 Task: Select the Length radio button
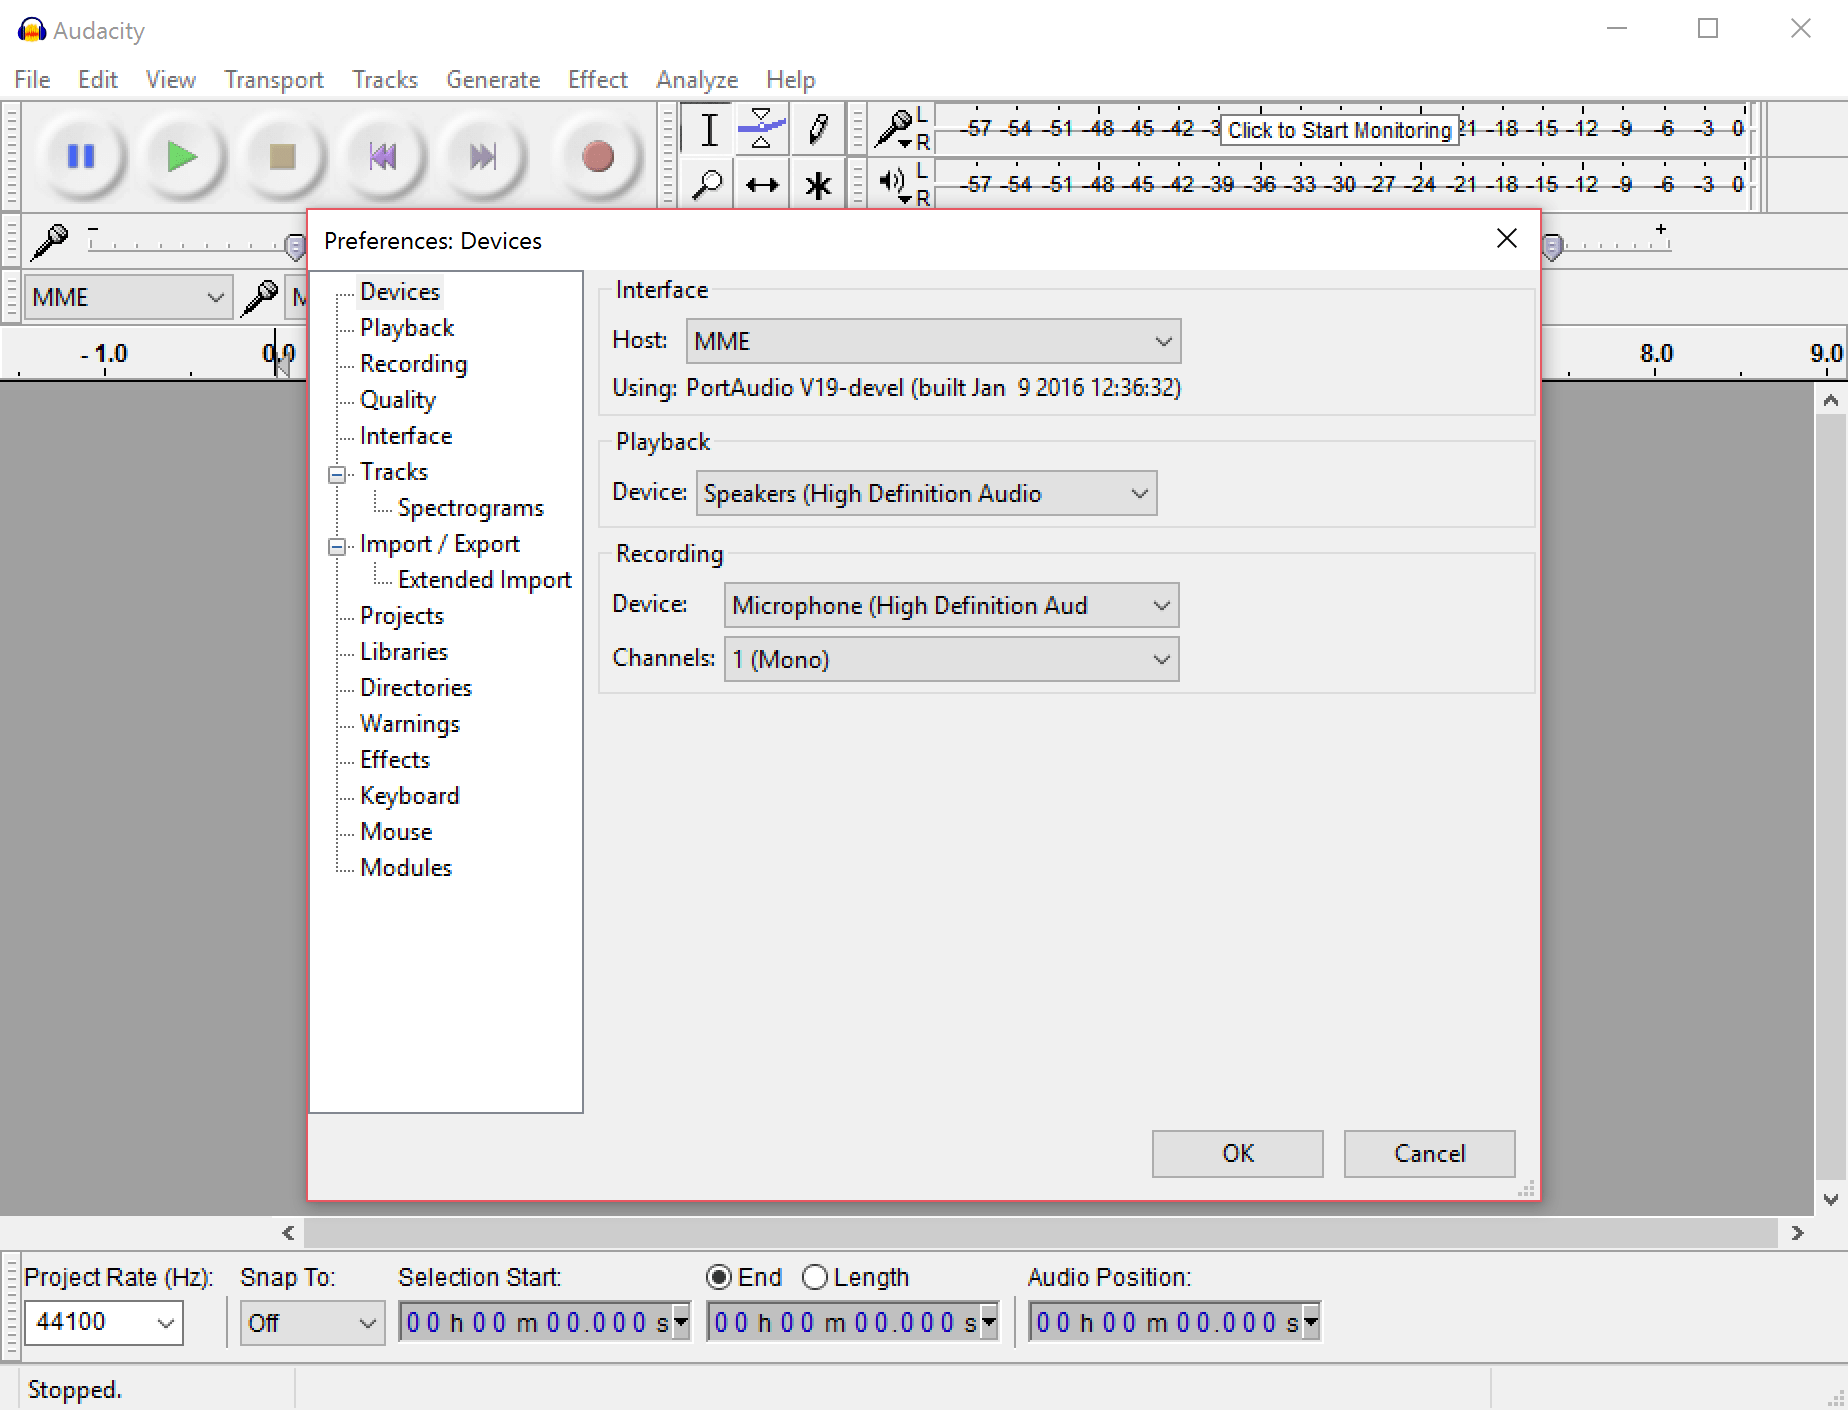point(815,1277)
